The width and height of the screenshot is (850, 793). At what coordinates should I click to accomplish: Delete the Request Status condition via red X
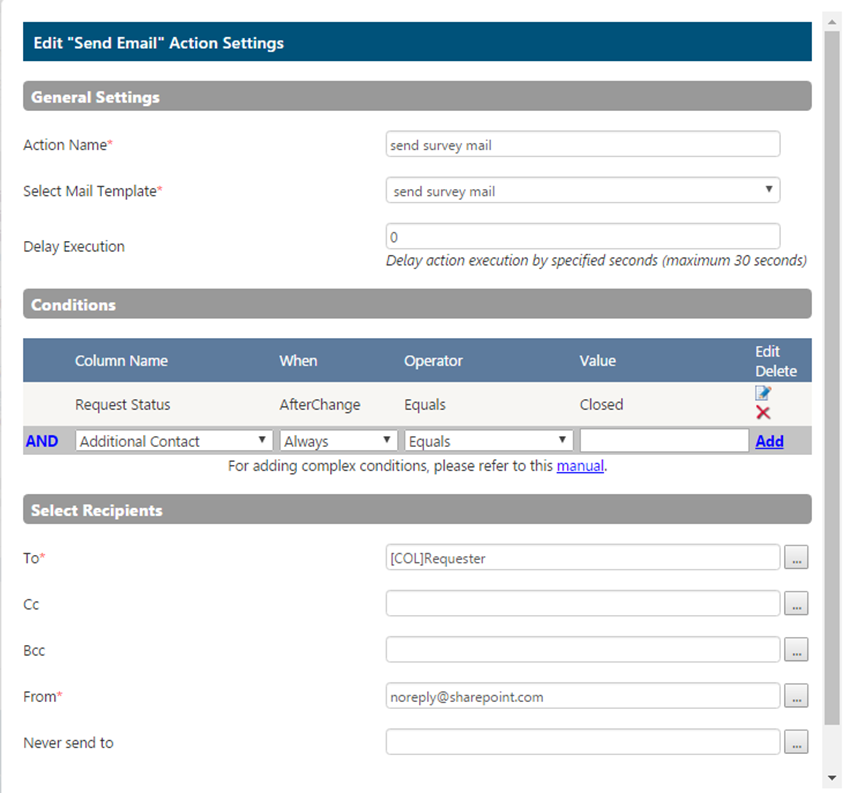(763, 413)
